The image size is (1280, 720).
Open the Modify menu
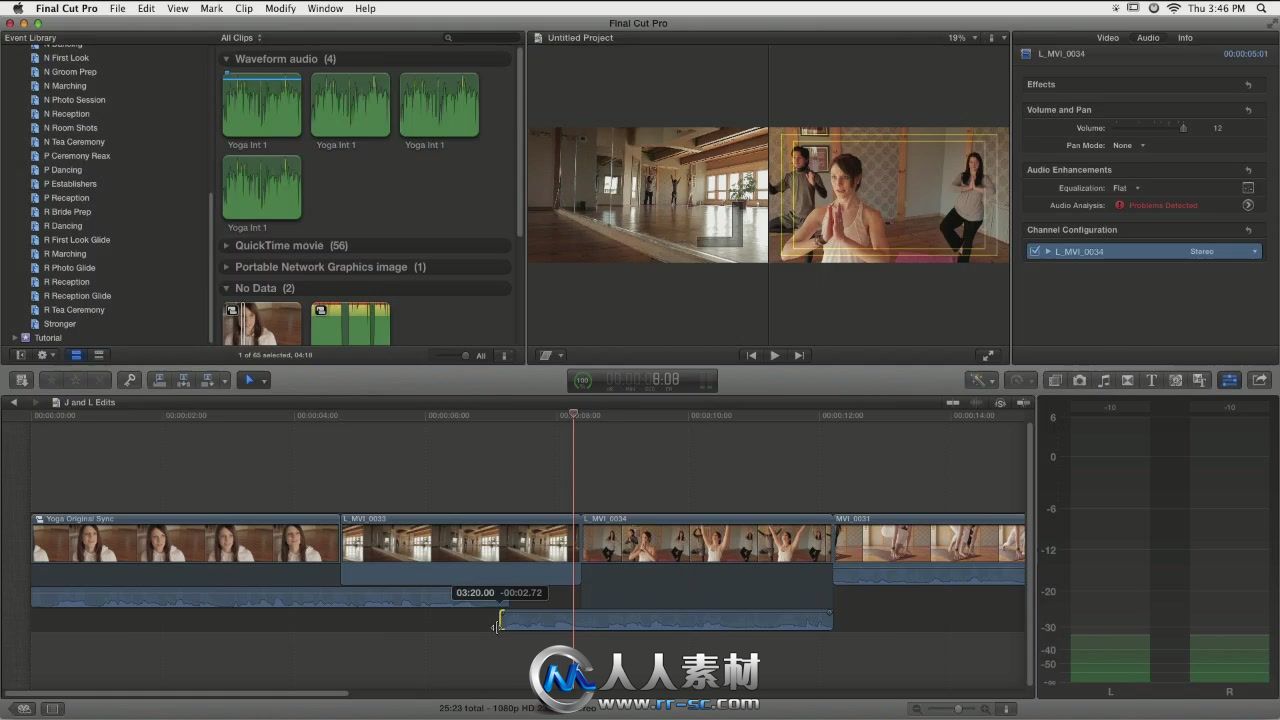point(280,8)
